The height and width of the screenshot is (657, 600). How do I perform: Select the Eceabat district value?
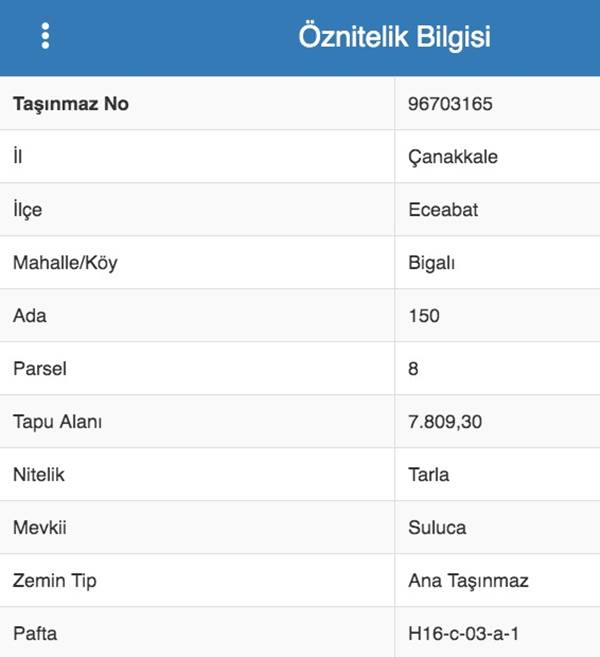pyautogui.click(x=443, y=210)
